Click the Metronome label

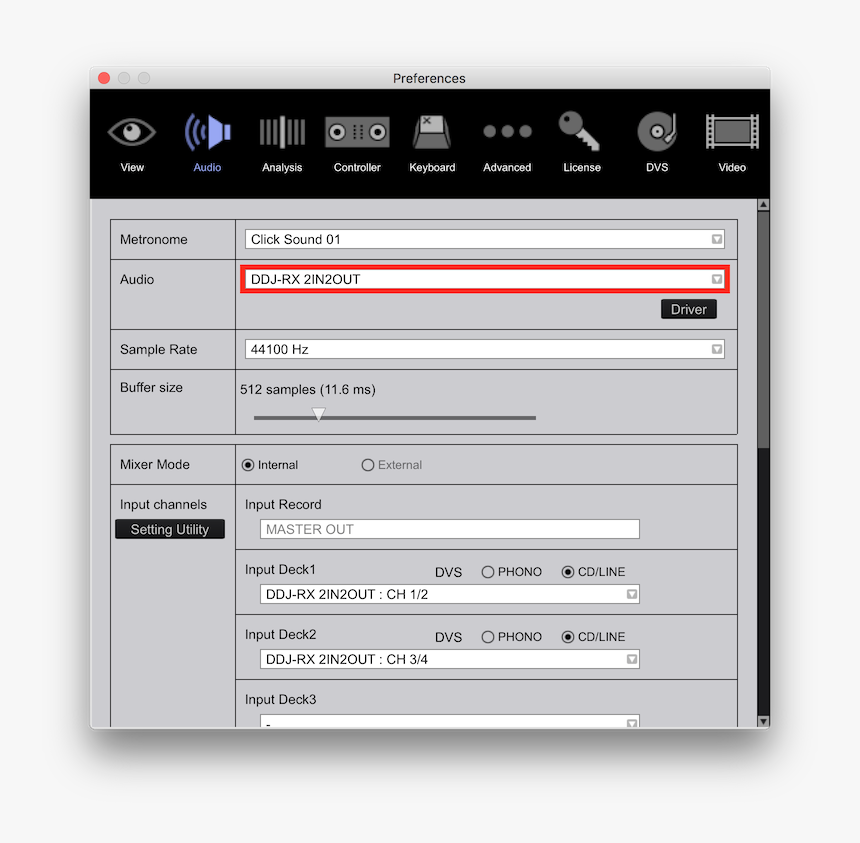point(154,239)
